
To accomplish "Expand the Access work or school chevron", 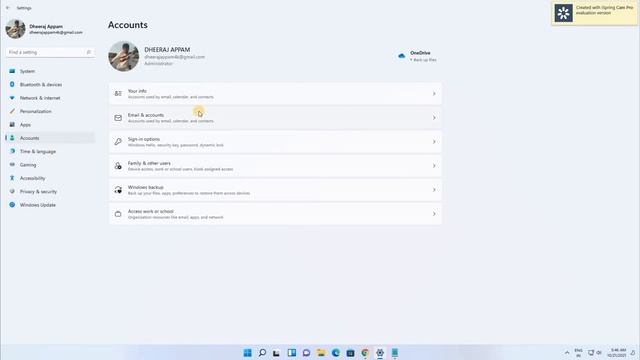I will 434,214.
